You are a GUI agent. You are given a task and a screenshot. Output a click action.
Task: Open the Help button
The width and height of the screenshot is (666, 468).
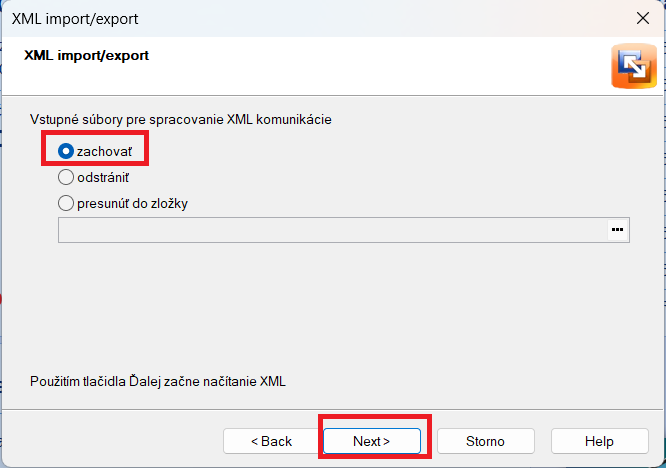click(599, 441)
